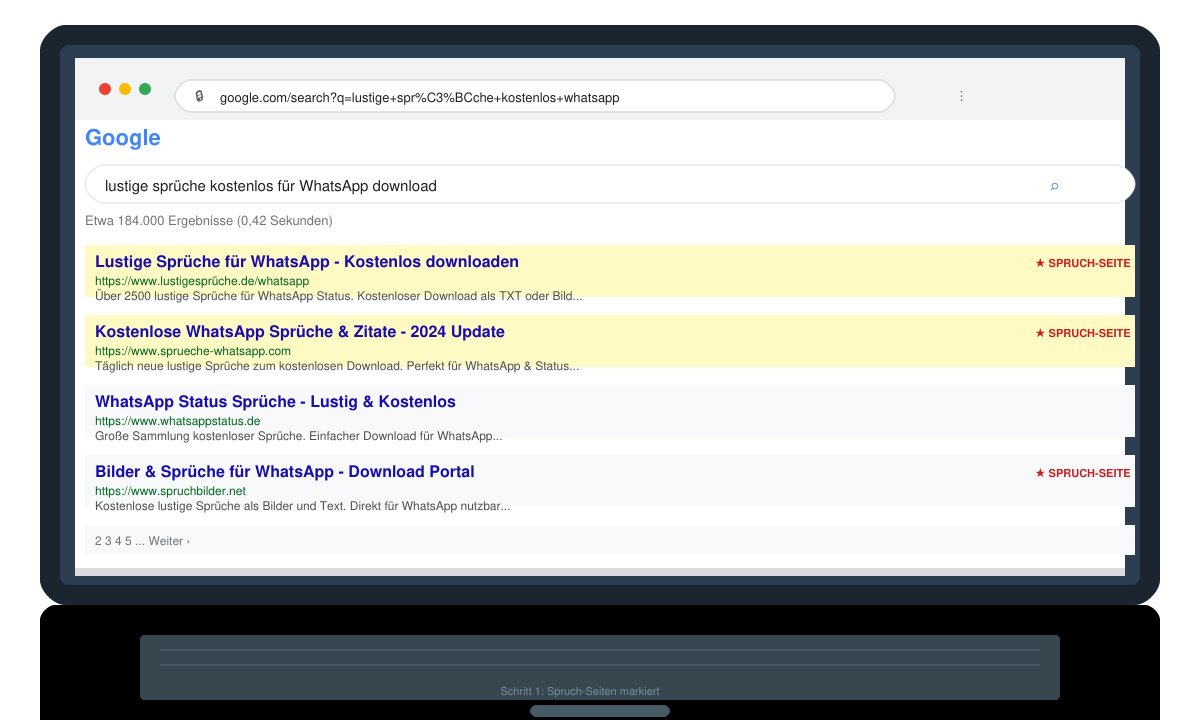Click into the Google search query field
The image size is (1200, 720).
tap(610, 185)
